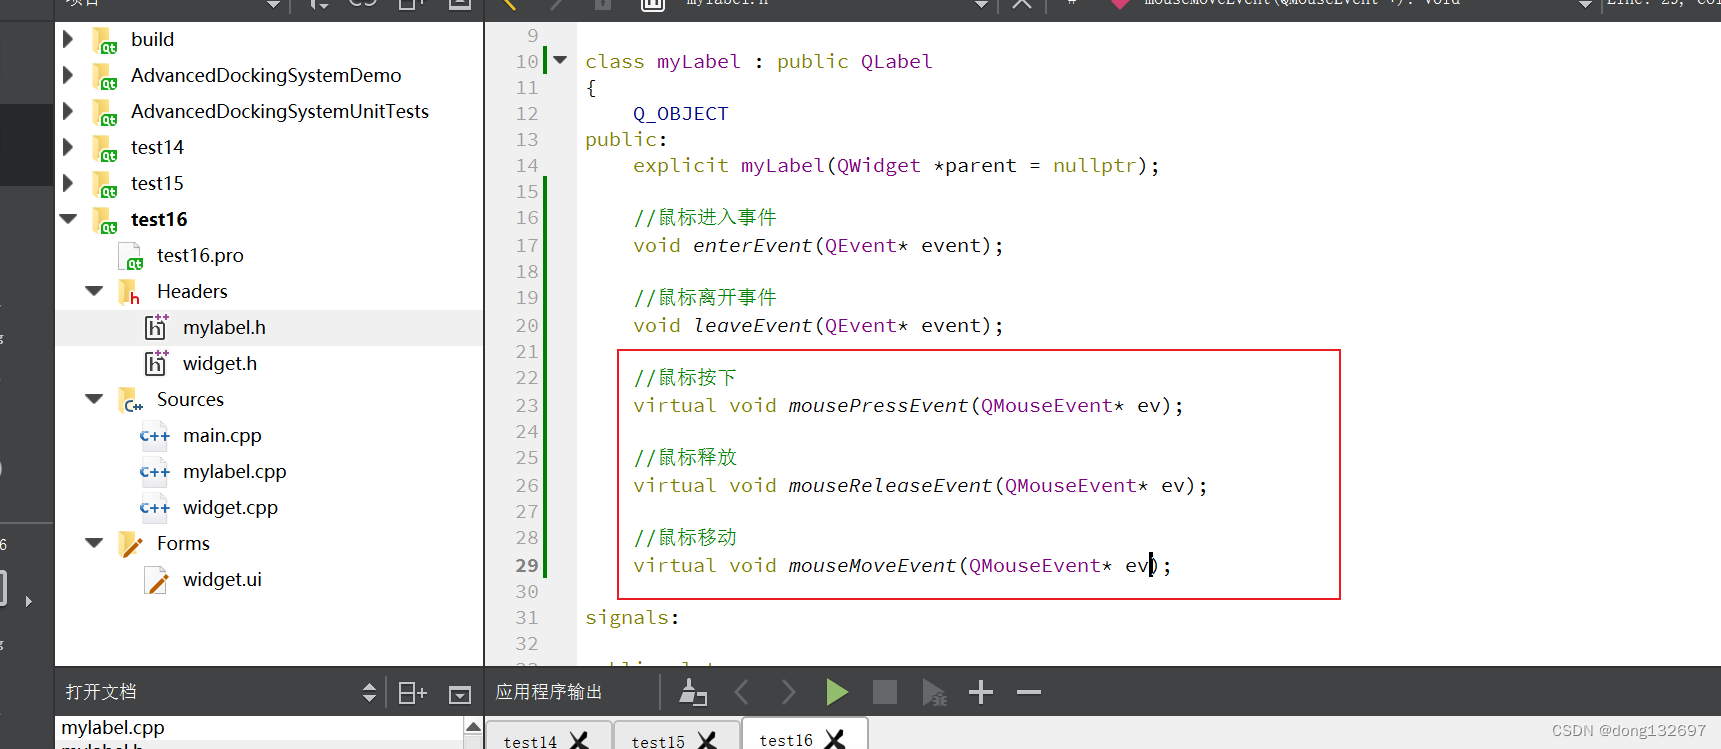Viewport: 1721px width, 749px height.
Task: Expand the test14 project node
Action: point(68,147)
